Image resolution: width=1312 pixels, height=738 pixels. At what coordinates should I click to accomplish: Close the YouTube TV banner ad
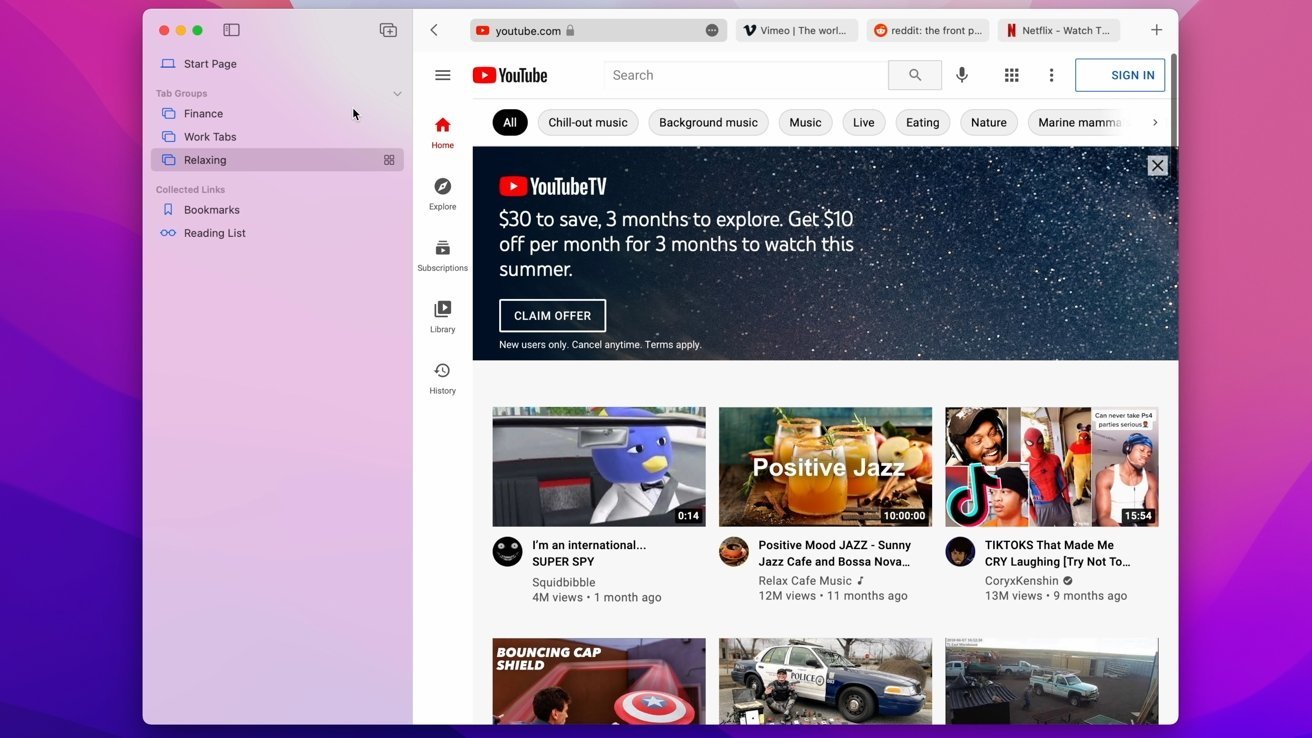coord(1157,166)
